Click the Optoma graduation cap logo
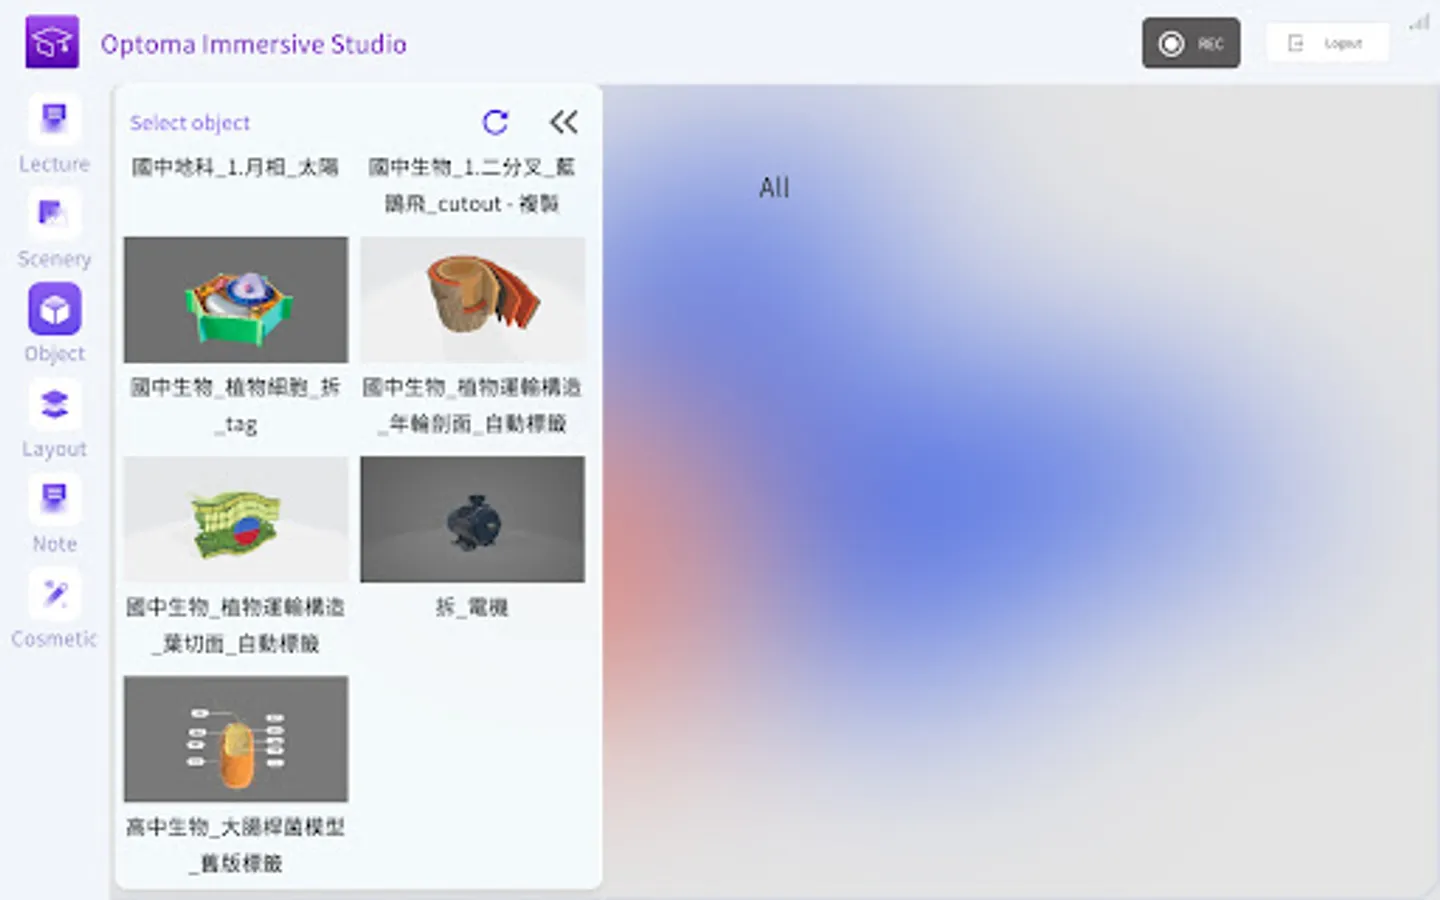Screen dimensions: 1440x900 point(52,42)
